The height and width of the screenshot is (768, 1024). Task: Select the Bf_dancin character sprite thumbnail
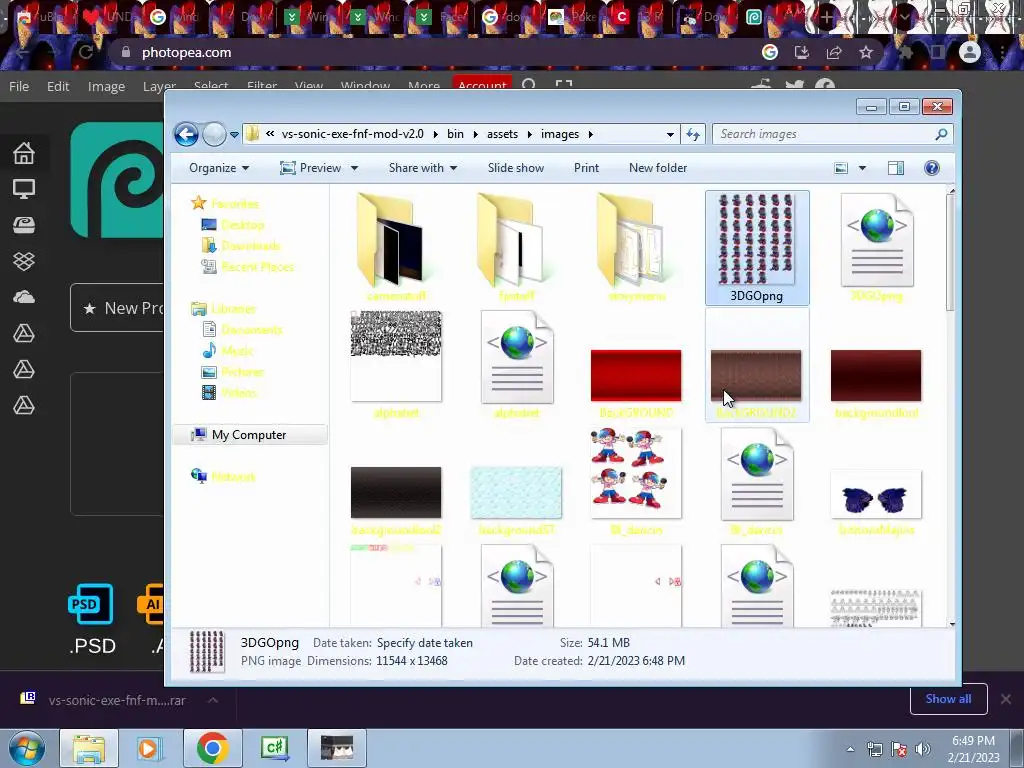point(636,473)
